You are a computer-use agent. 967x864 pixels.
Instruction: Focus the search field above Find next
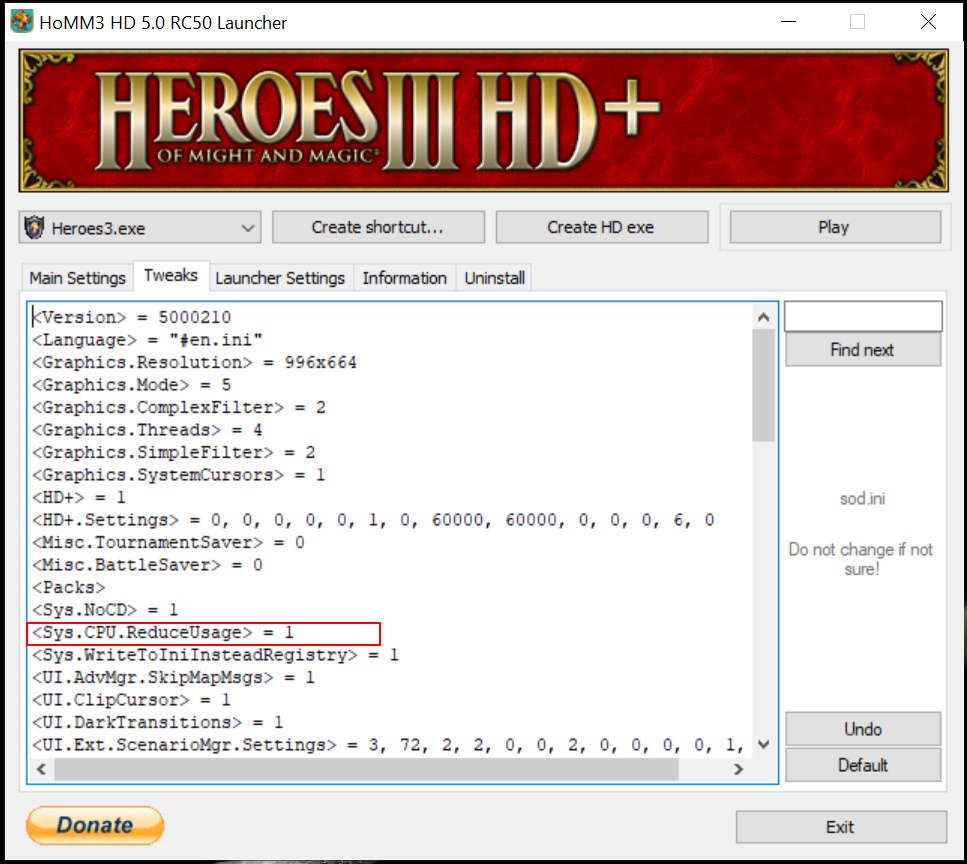[863, 316]
